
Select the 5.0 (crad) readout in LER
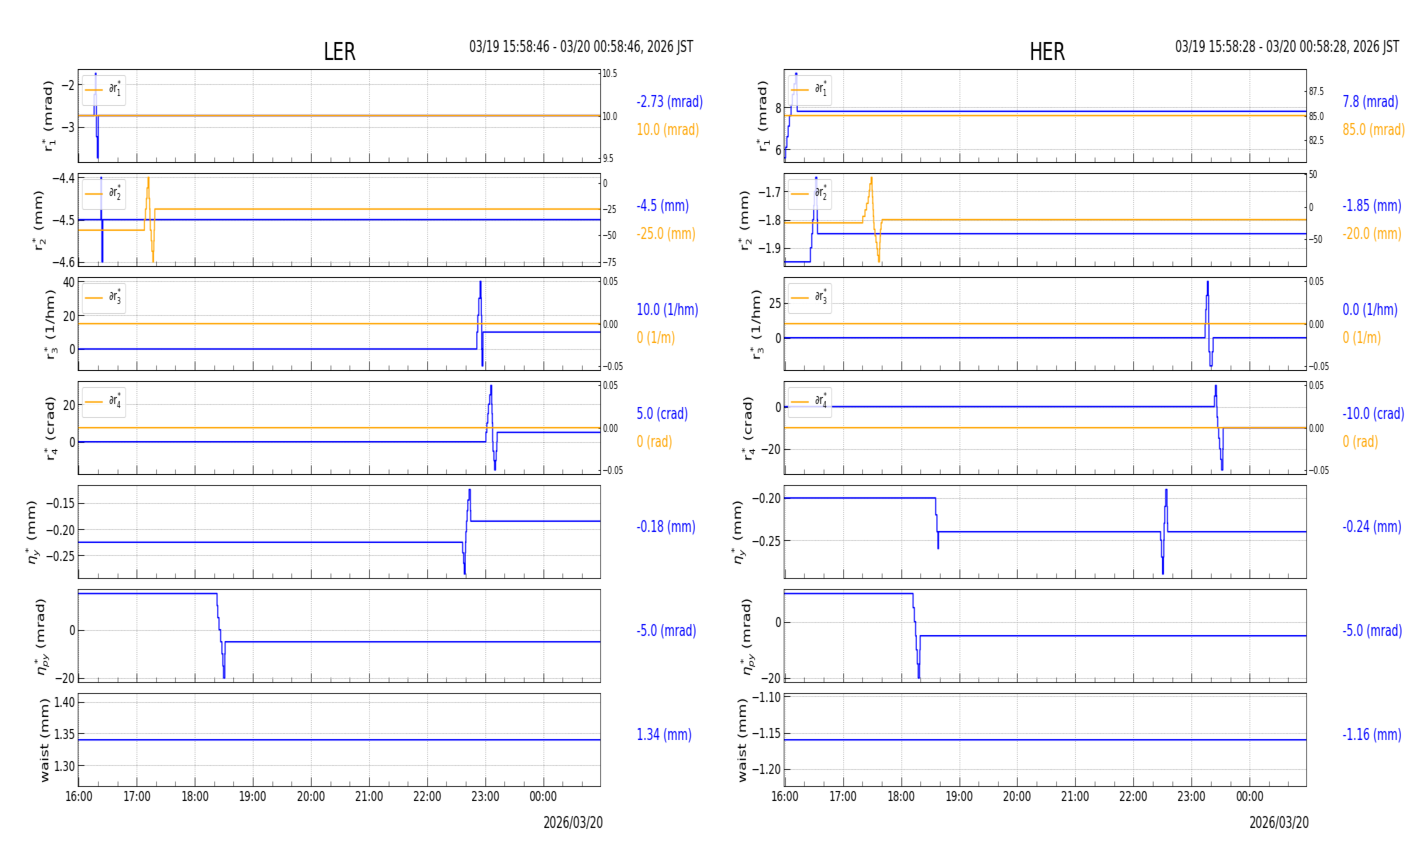[x=662, y=414]
